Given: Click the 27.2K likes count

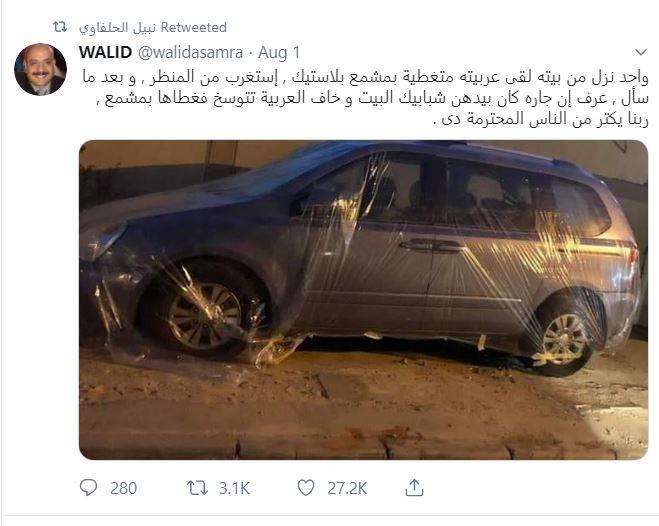Looking at the screenshot, I should 347,488.
